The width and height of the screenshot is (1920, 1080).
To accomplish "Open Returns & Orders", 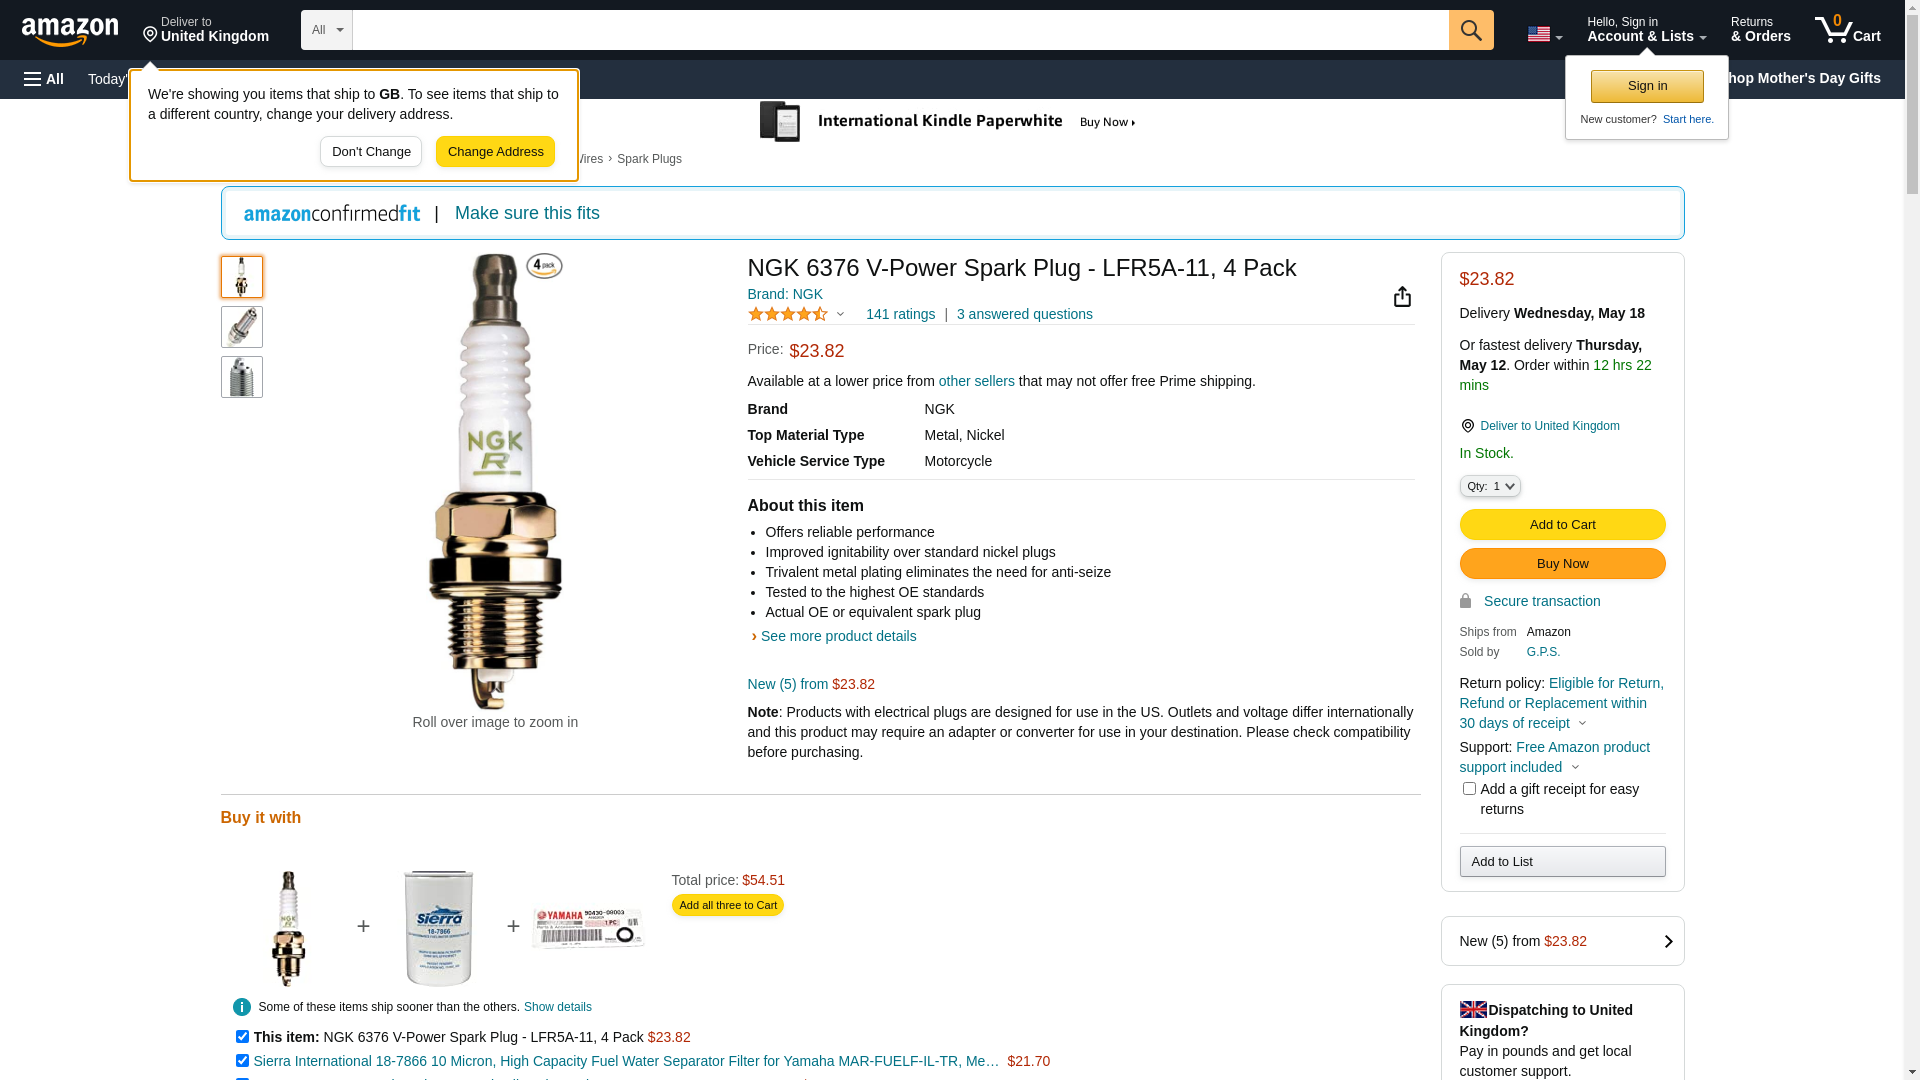I will tap(1760, 30).
